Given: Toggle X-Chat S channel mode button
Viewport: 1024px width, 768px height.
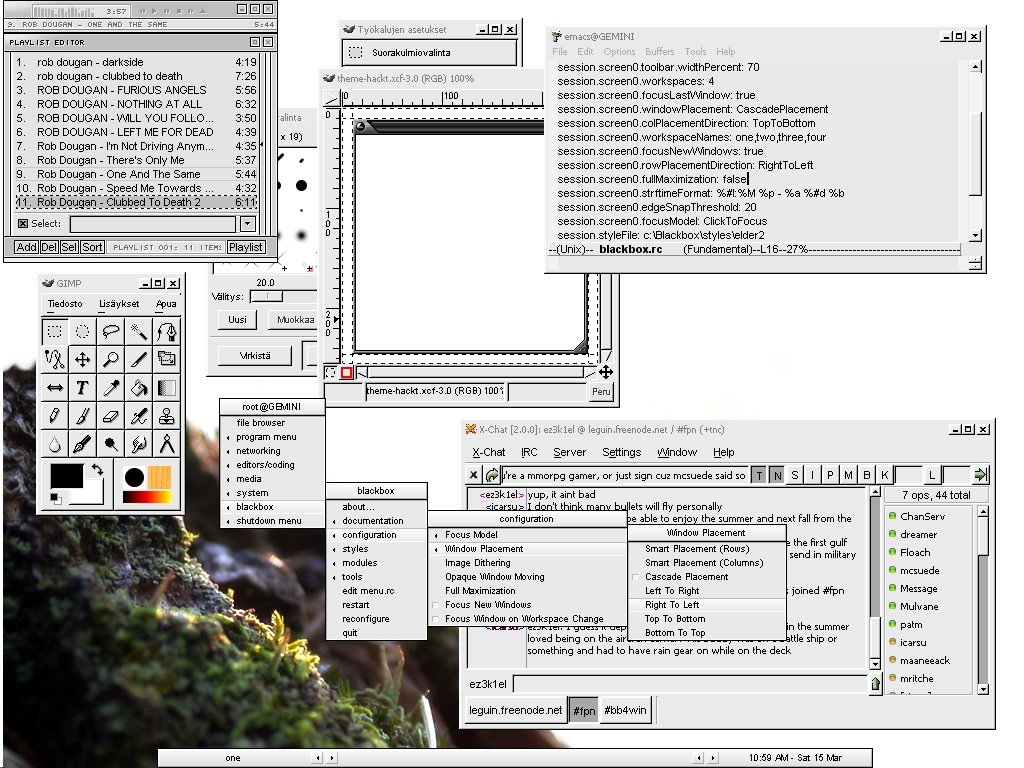Looking at the screenshot, I should (795, 475).
